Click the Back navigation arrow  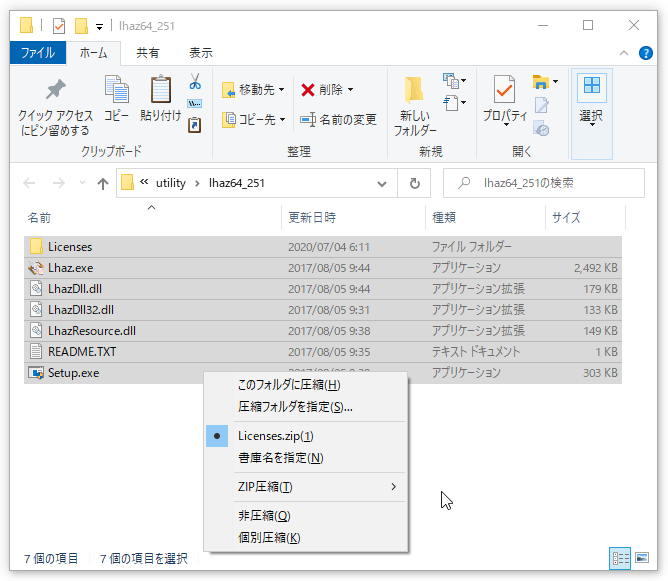tap(29, 183)
